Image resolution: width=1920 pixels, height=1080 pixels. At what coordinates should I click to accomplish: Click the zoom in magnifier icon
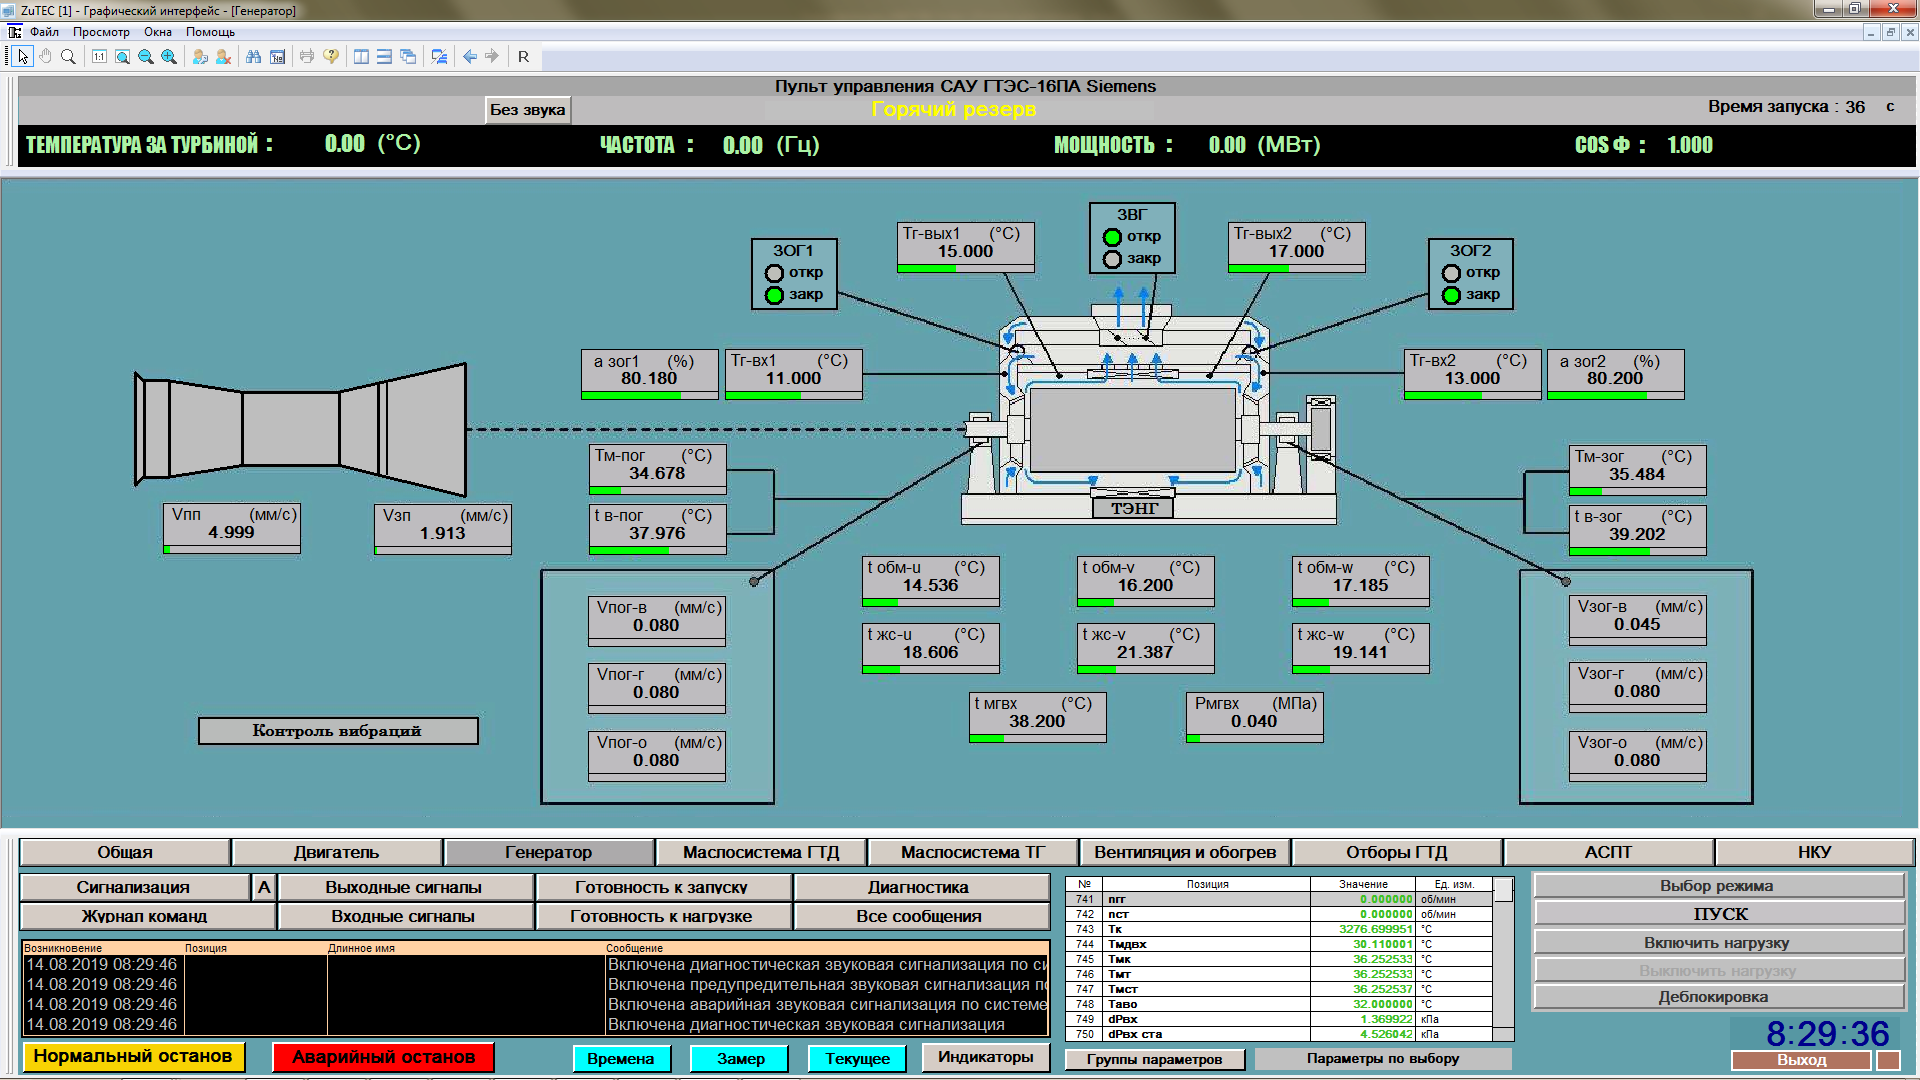pos(169,57)
